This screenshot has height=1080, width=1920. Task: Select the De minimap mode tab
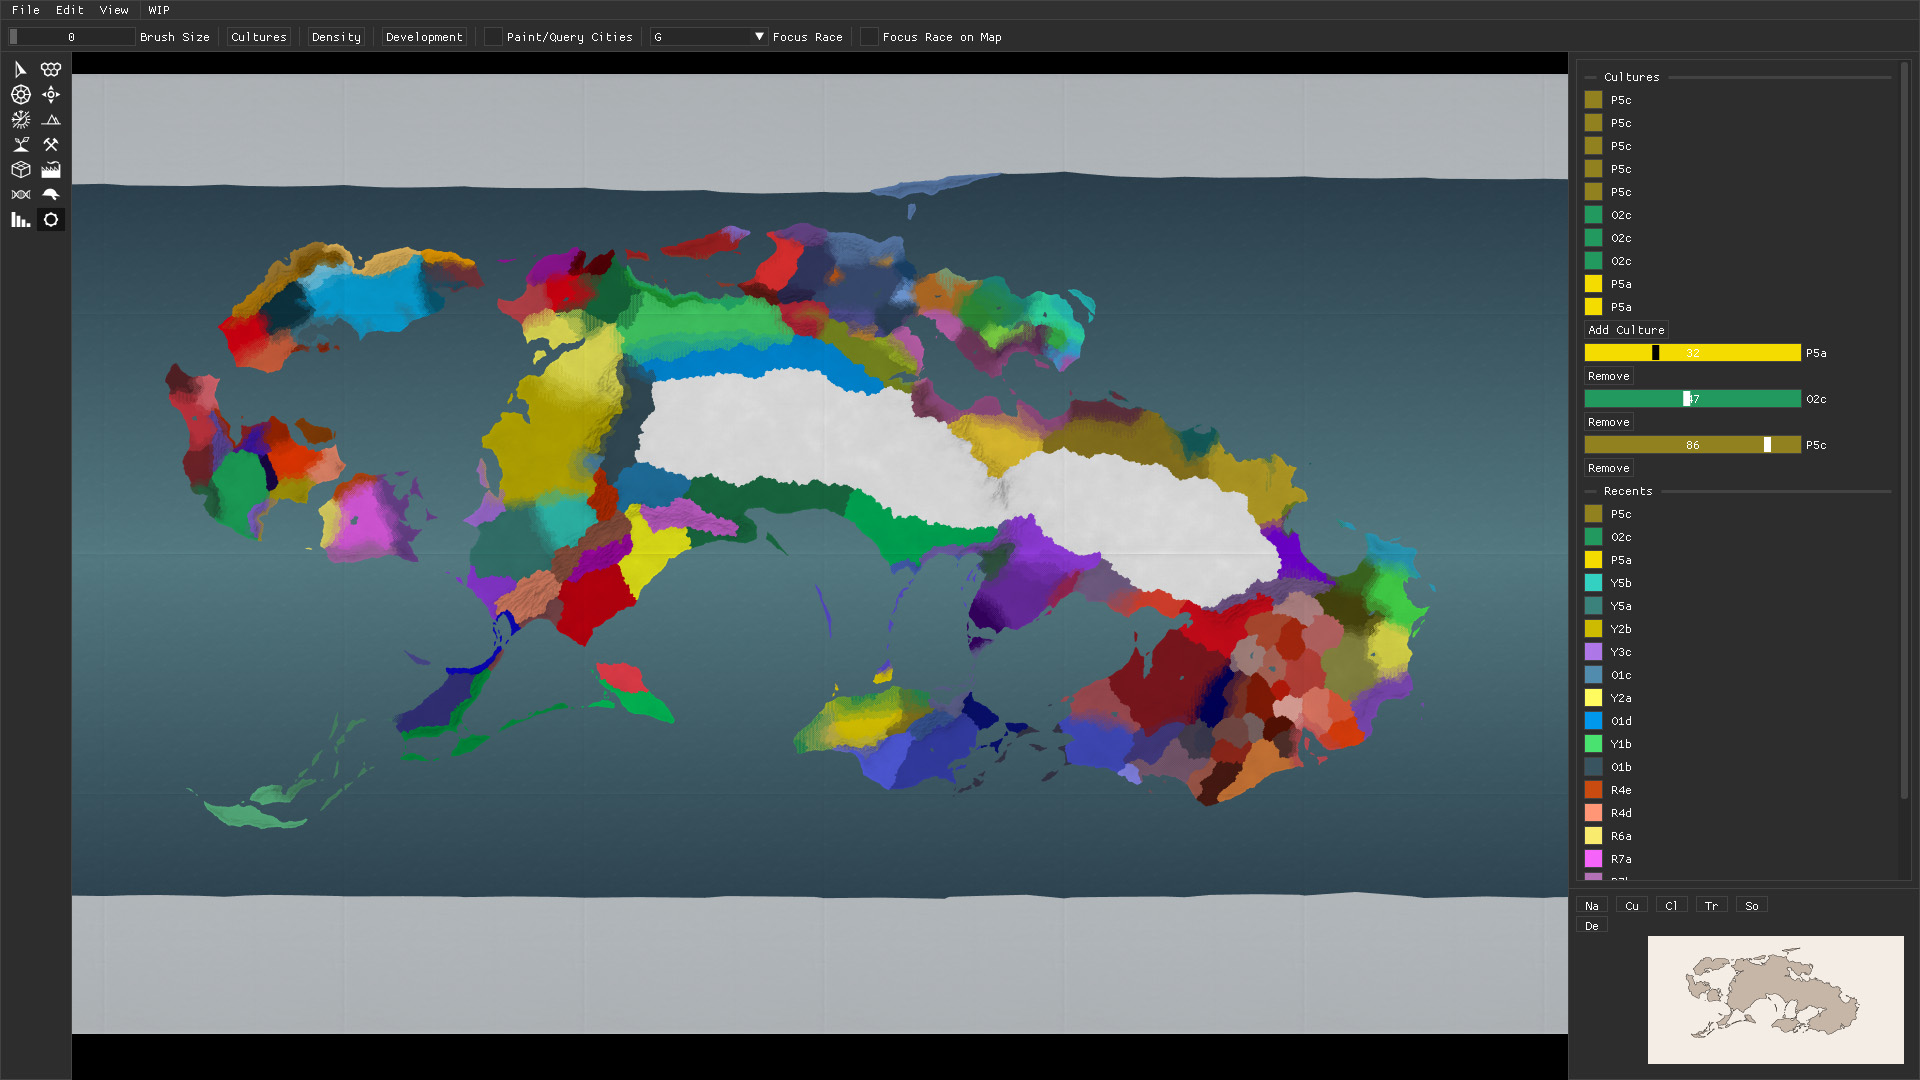[1592, 926]
